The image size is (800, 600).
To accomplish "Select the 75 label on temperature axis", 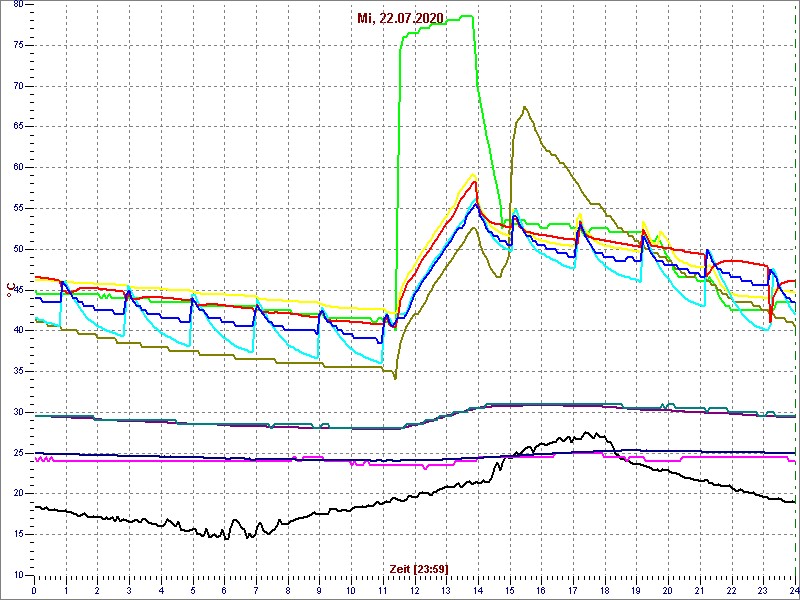I will (17, 45).
